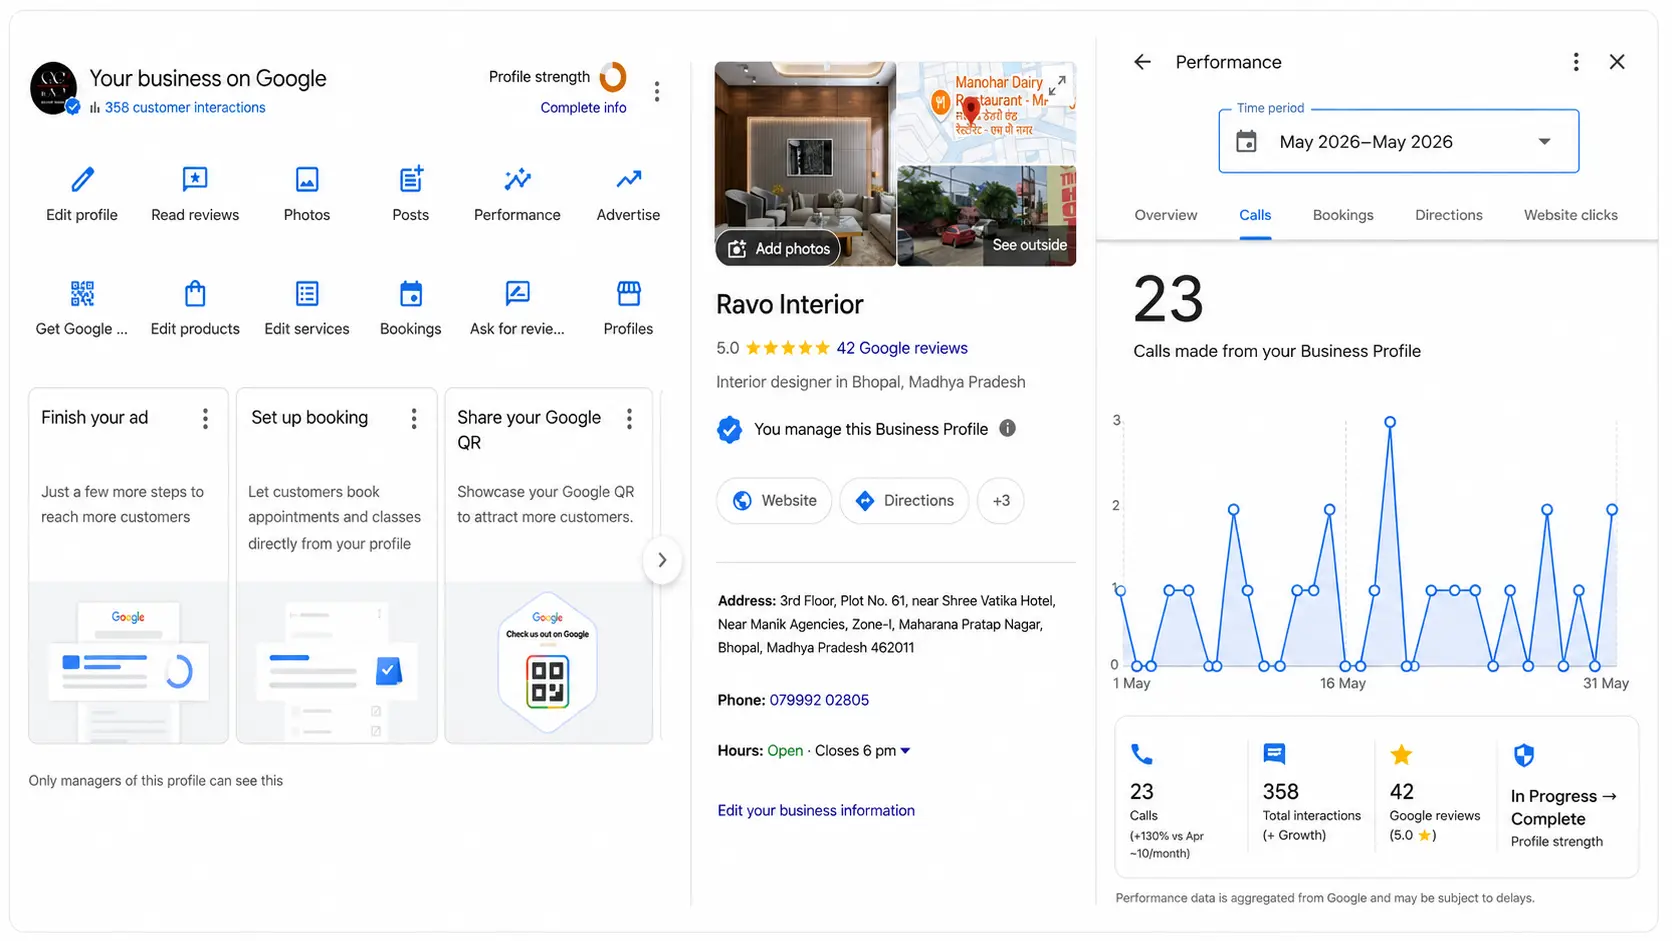Screen dimensions: 1672x941
Task: Click the Profile strength shield icon
Action: point(1524,755)
